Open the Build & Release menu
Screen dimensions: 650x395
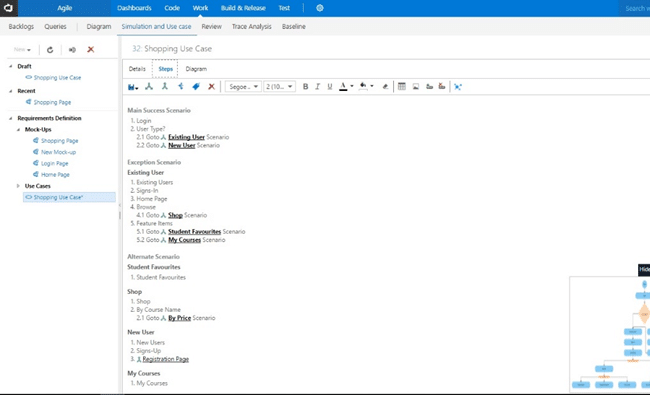[x=243, y=8]
